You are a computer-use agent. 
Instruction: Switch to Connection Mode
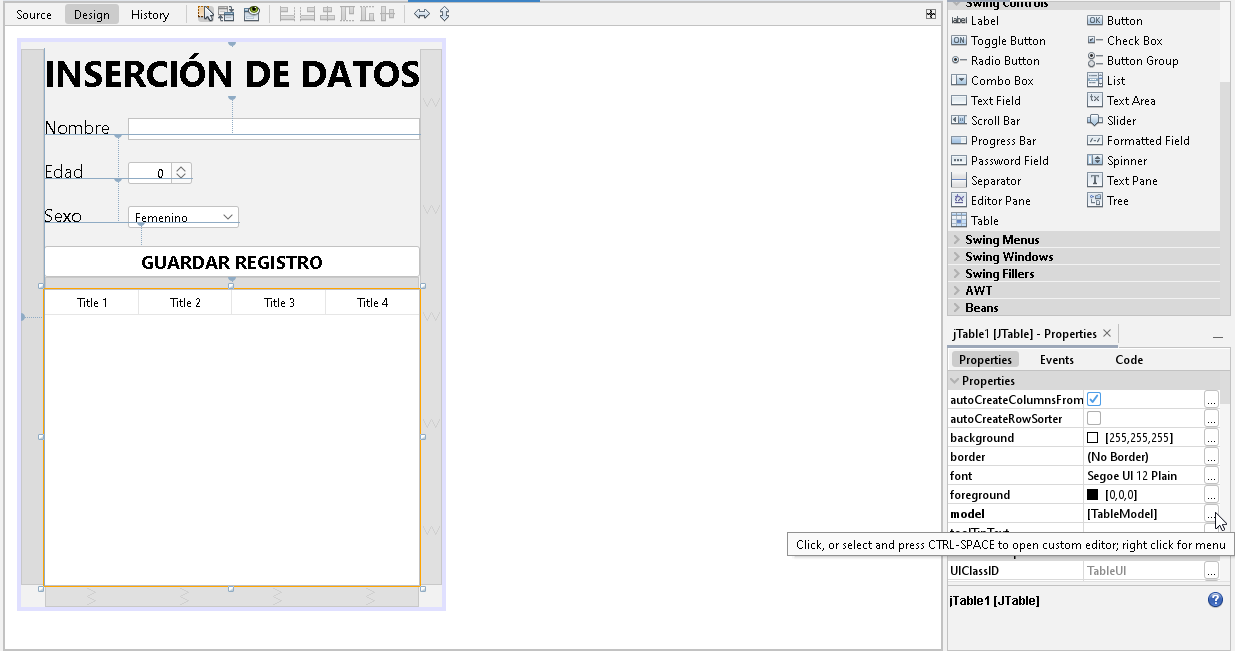point(226,13)
